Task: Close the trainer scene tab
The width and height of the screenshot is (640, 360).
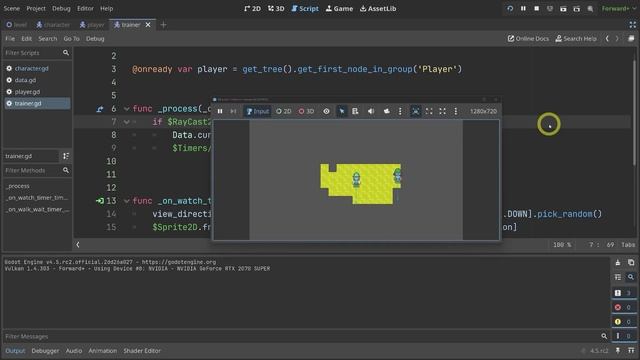Action: [x=148, y=25]
